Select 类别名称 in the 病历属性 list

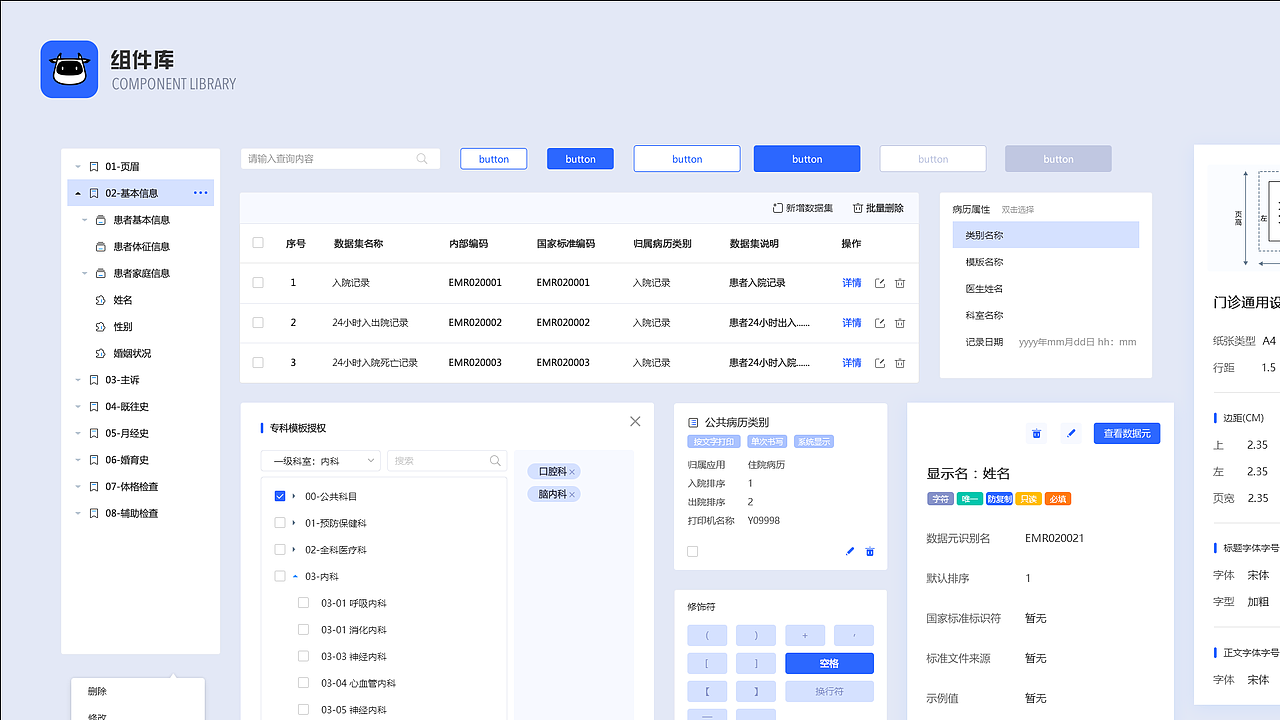tap(1046, 235)
